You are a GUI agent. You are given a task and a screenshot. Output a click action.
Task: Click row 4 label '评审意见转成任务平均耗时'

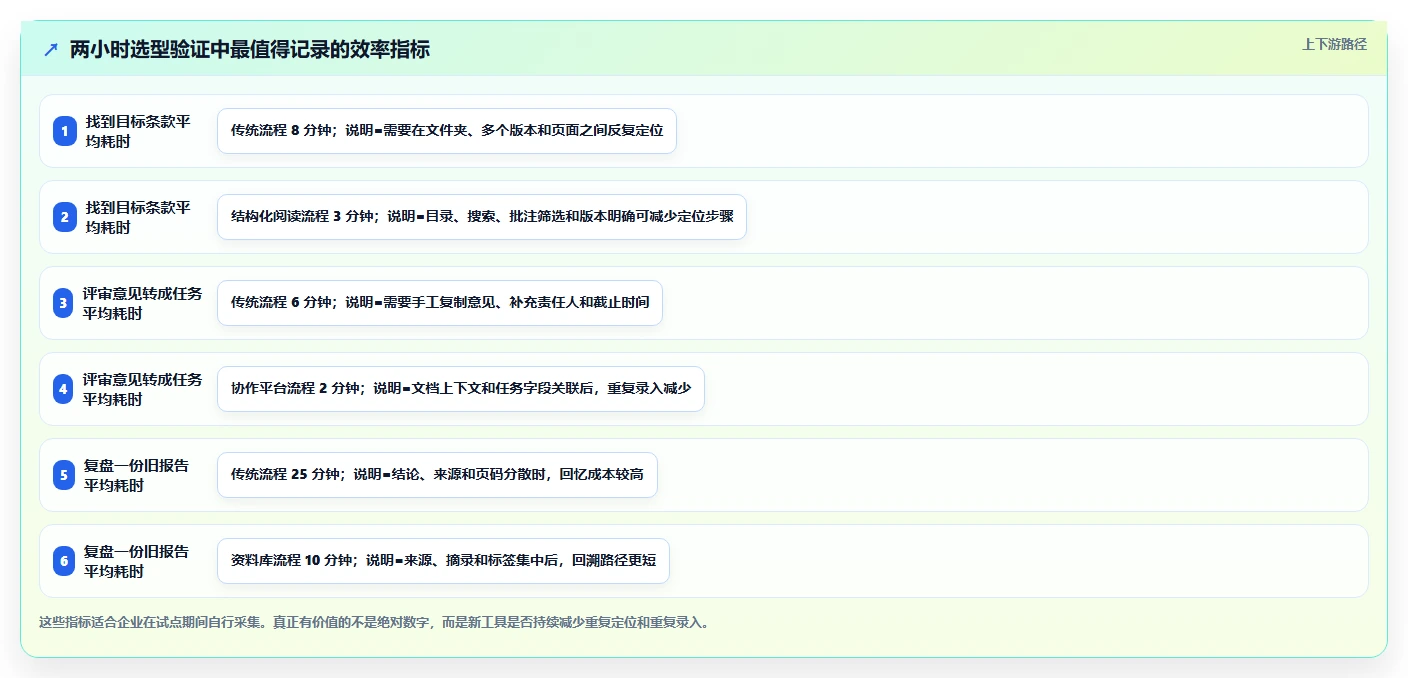click(x=143, y=389)
